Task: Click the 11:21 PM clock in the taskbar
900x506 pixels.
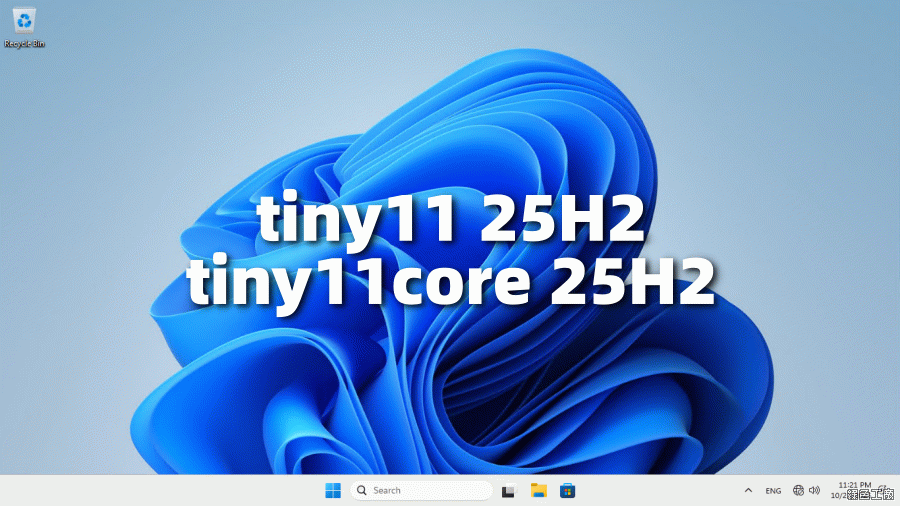Action: (x=854, y=485)
